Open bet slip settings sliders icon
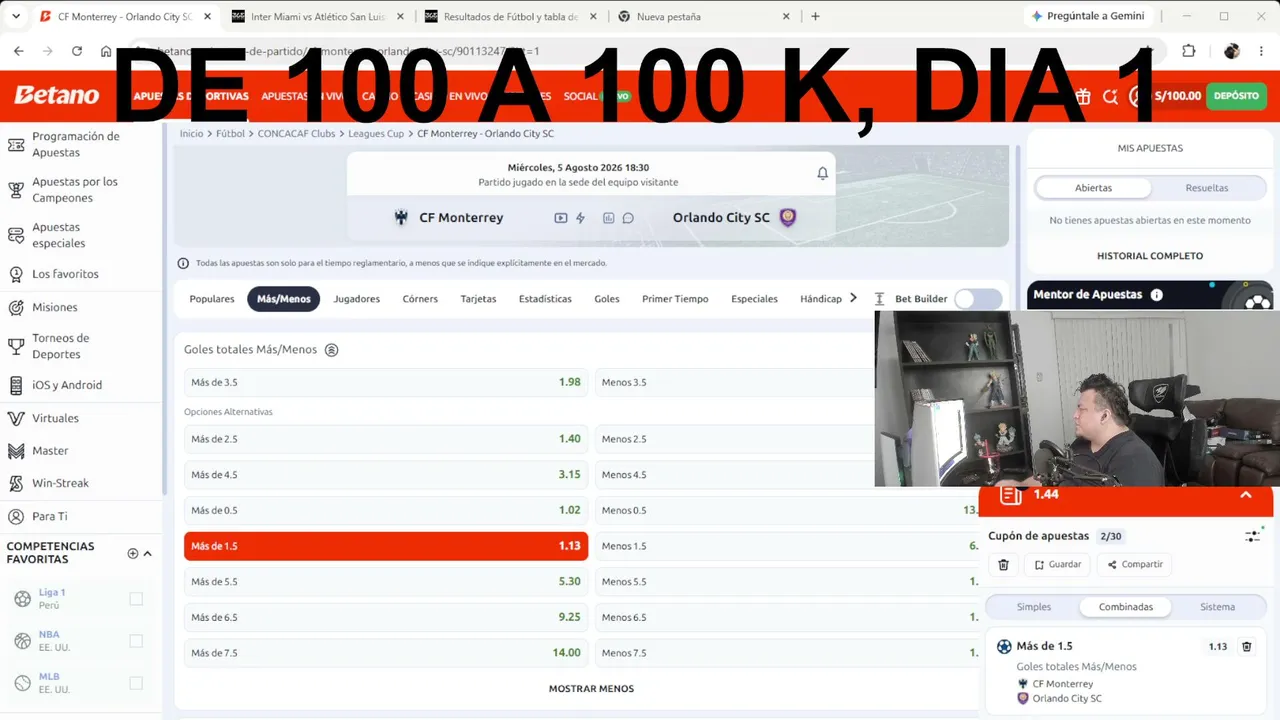The image size is (1280, 720). tap(1253, 536)
